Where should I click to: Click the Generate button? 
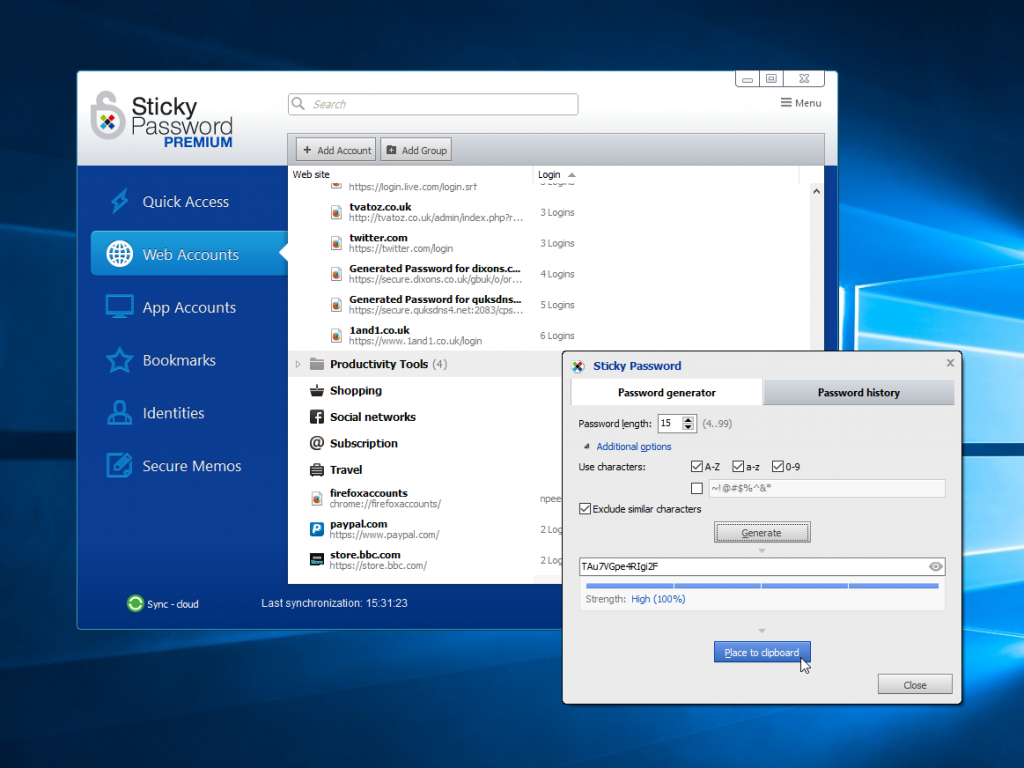(761, 533)
